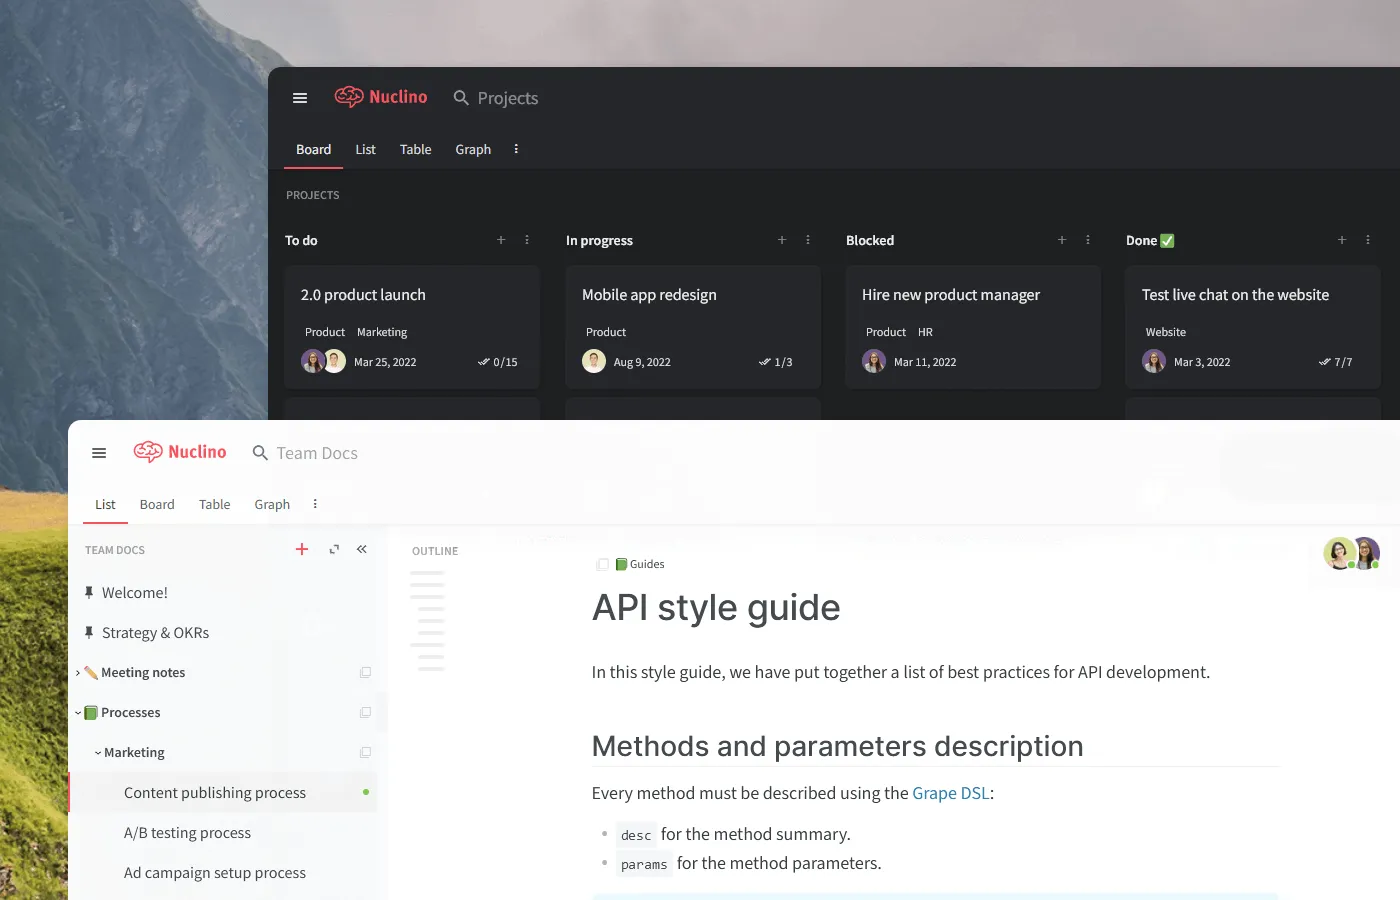
Task: Switch to Board tab in Team Docs window
Action: pos(157,504)
